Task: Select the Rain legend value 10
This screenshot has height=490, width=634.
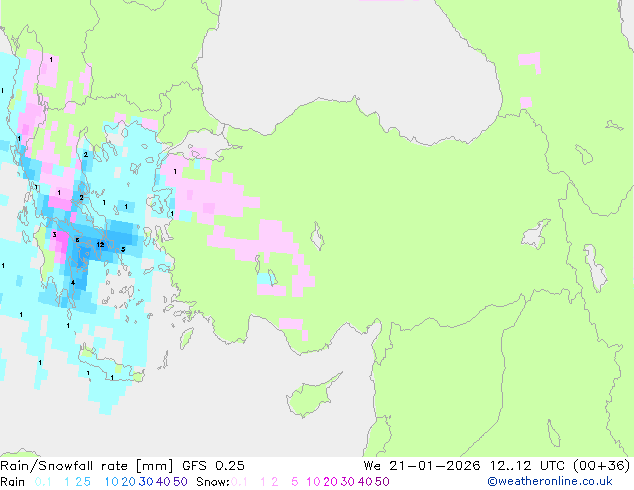Action: 112,482
